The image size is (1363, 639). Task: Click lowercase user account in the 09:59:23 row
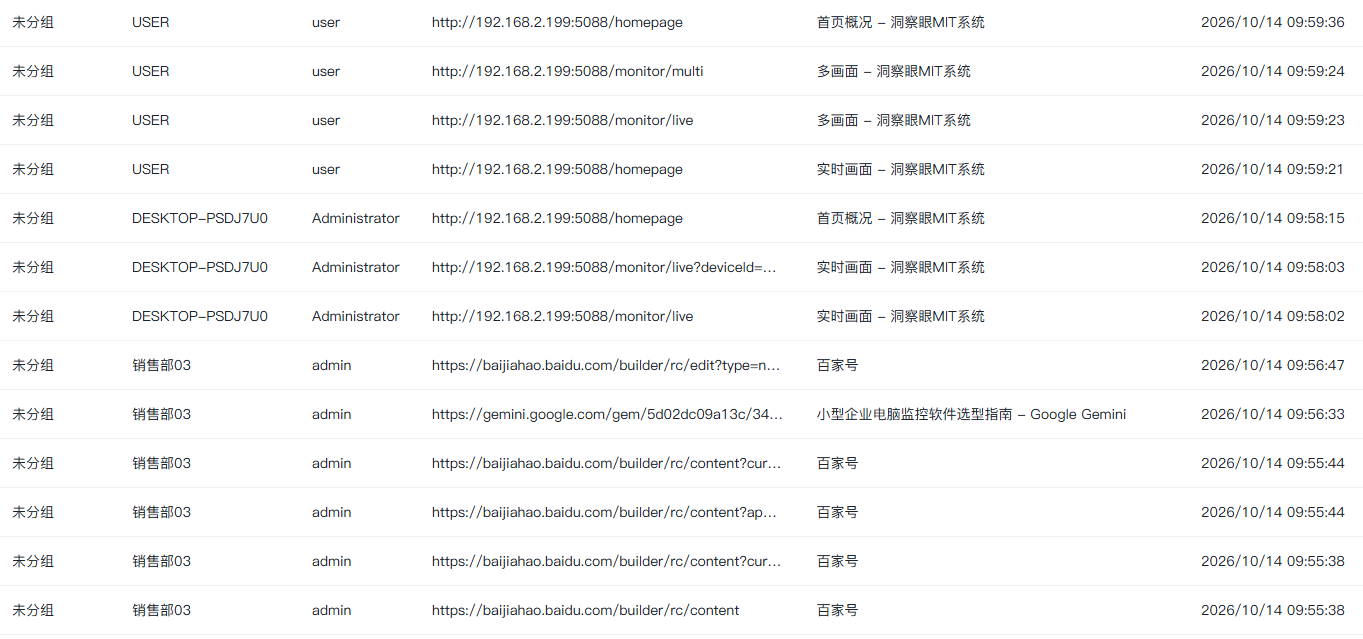pos(326,120)
